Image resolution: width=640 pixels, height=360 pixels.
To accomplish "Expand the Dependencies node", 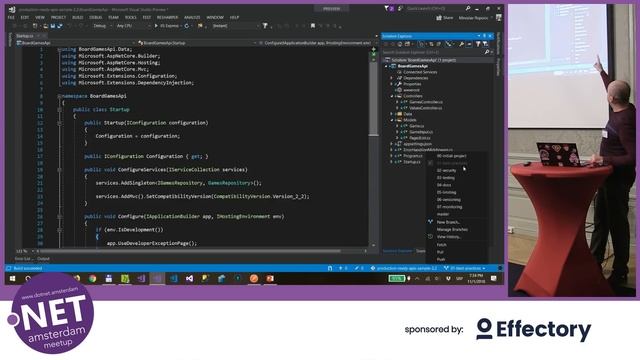I will tap(392, 78).
